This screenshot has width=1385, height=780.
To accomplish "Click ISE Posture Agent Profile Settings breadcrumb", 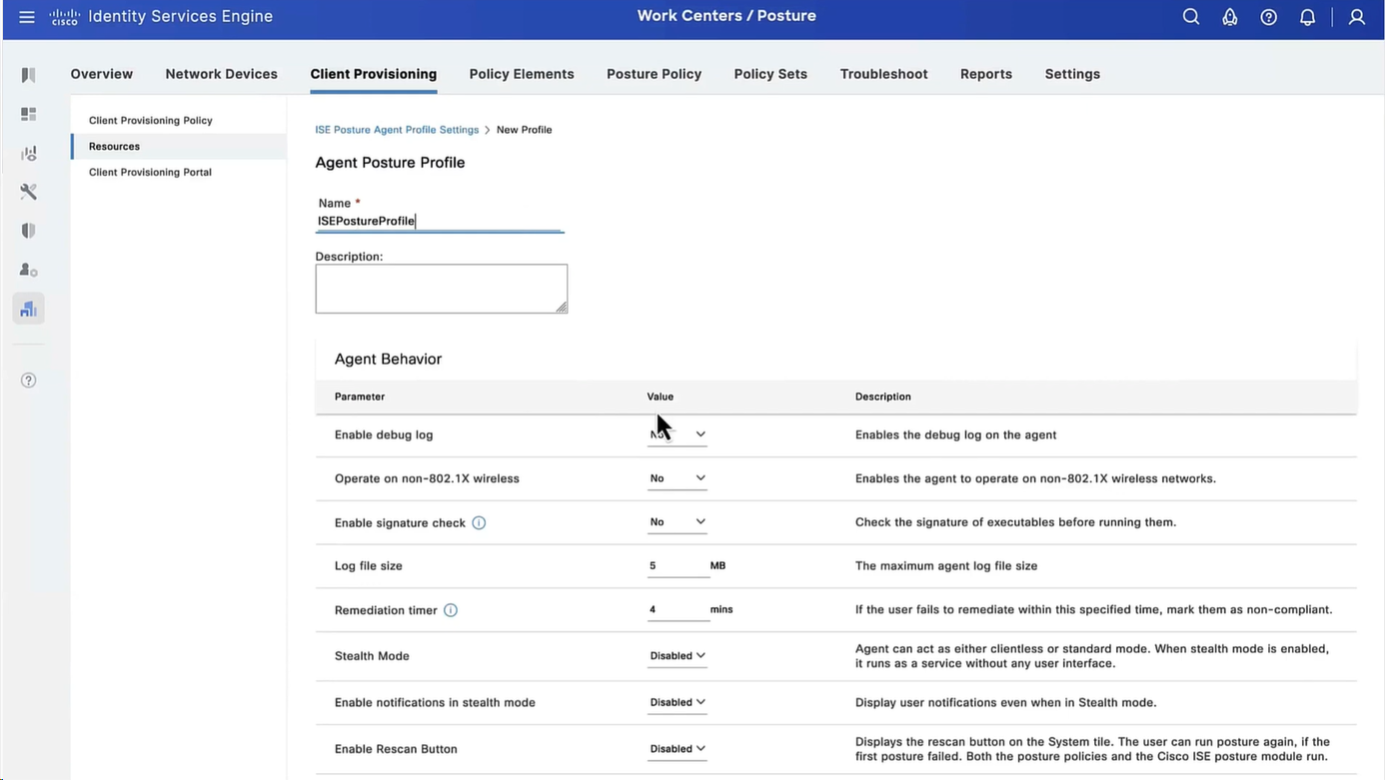I will coord(397,130).
